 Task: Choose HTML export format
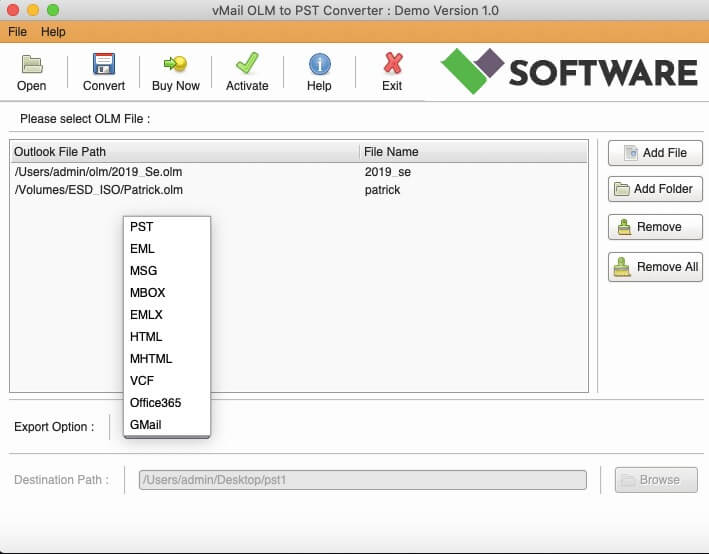(146, 337)
